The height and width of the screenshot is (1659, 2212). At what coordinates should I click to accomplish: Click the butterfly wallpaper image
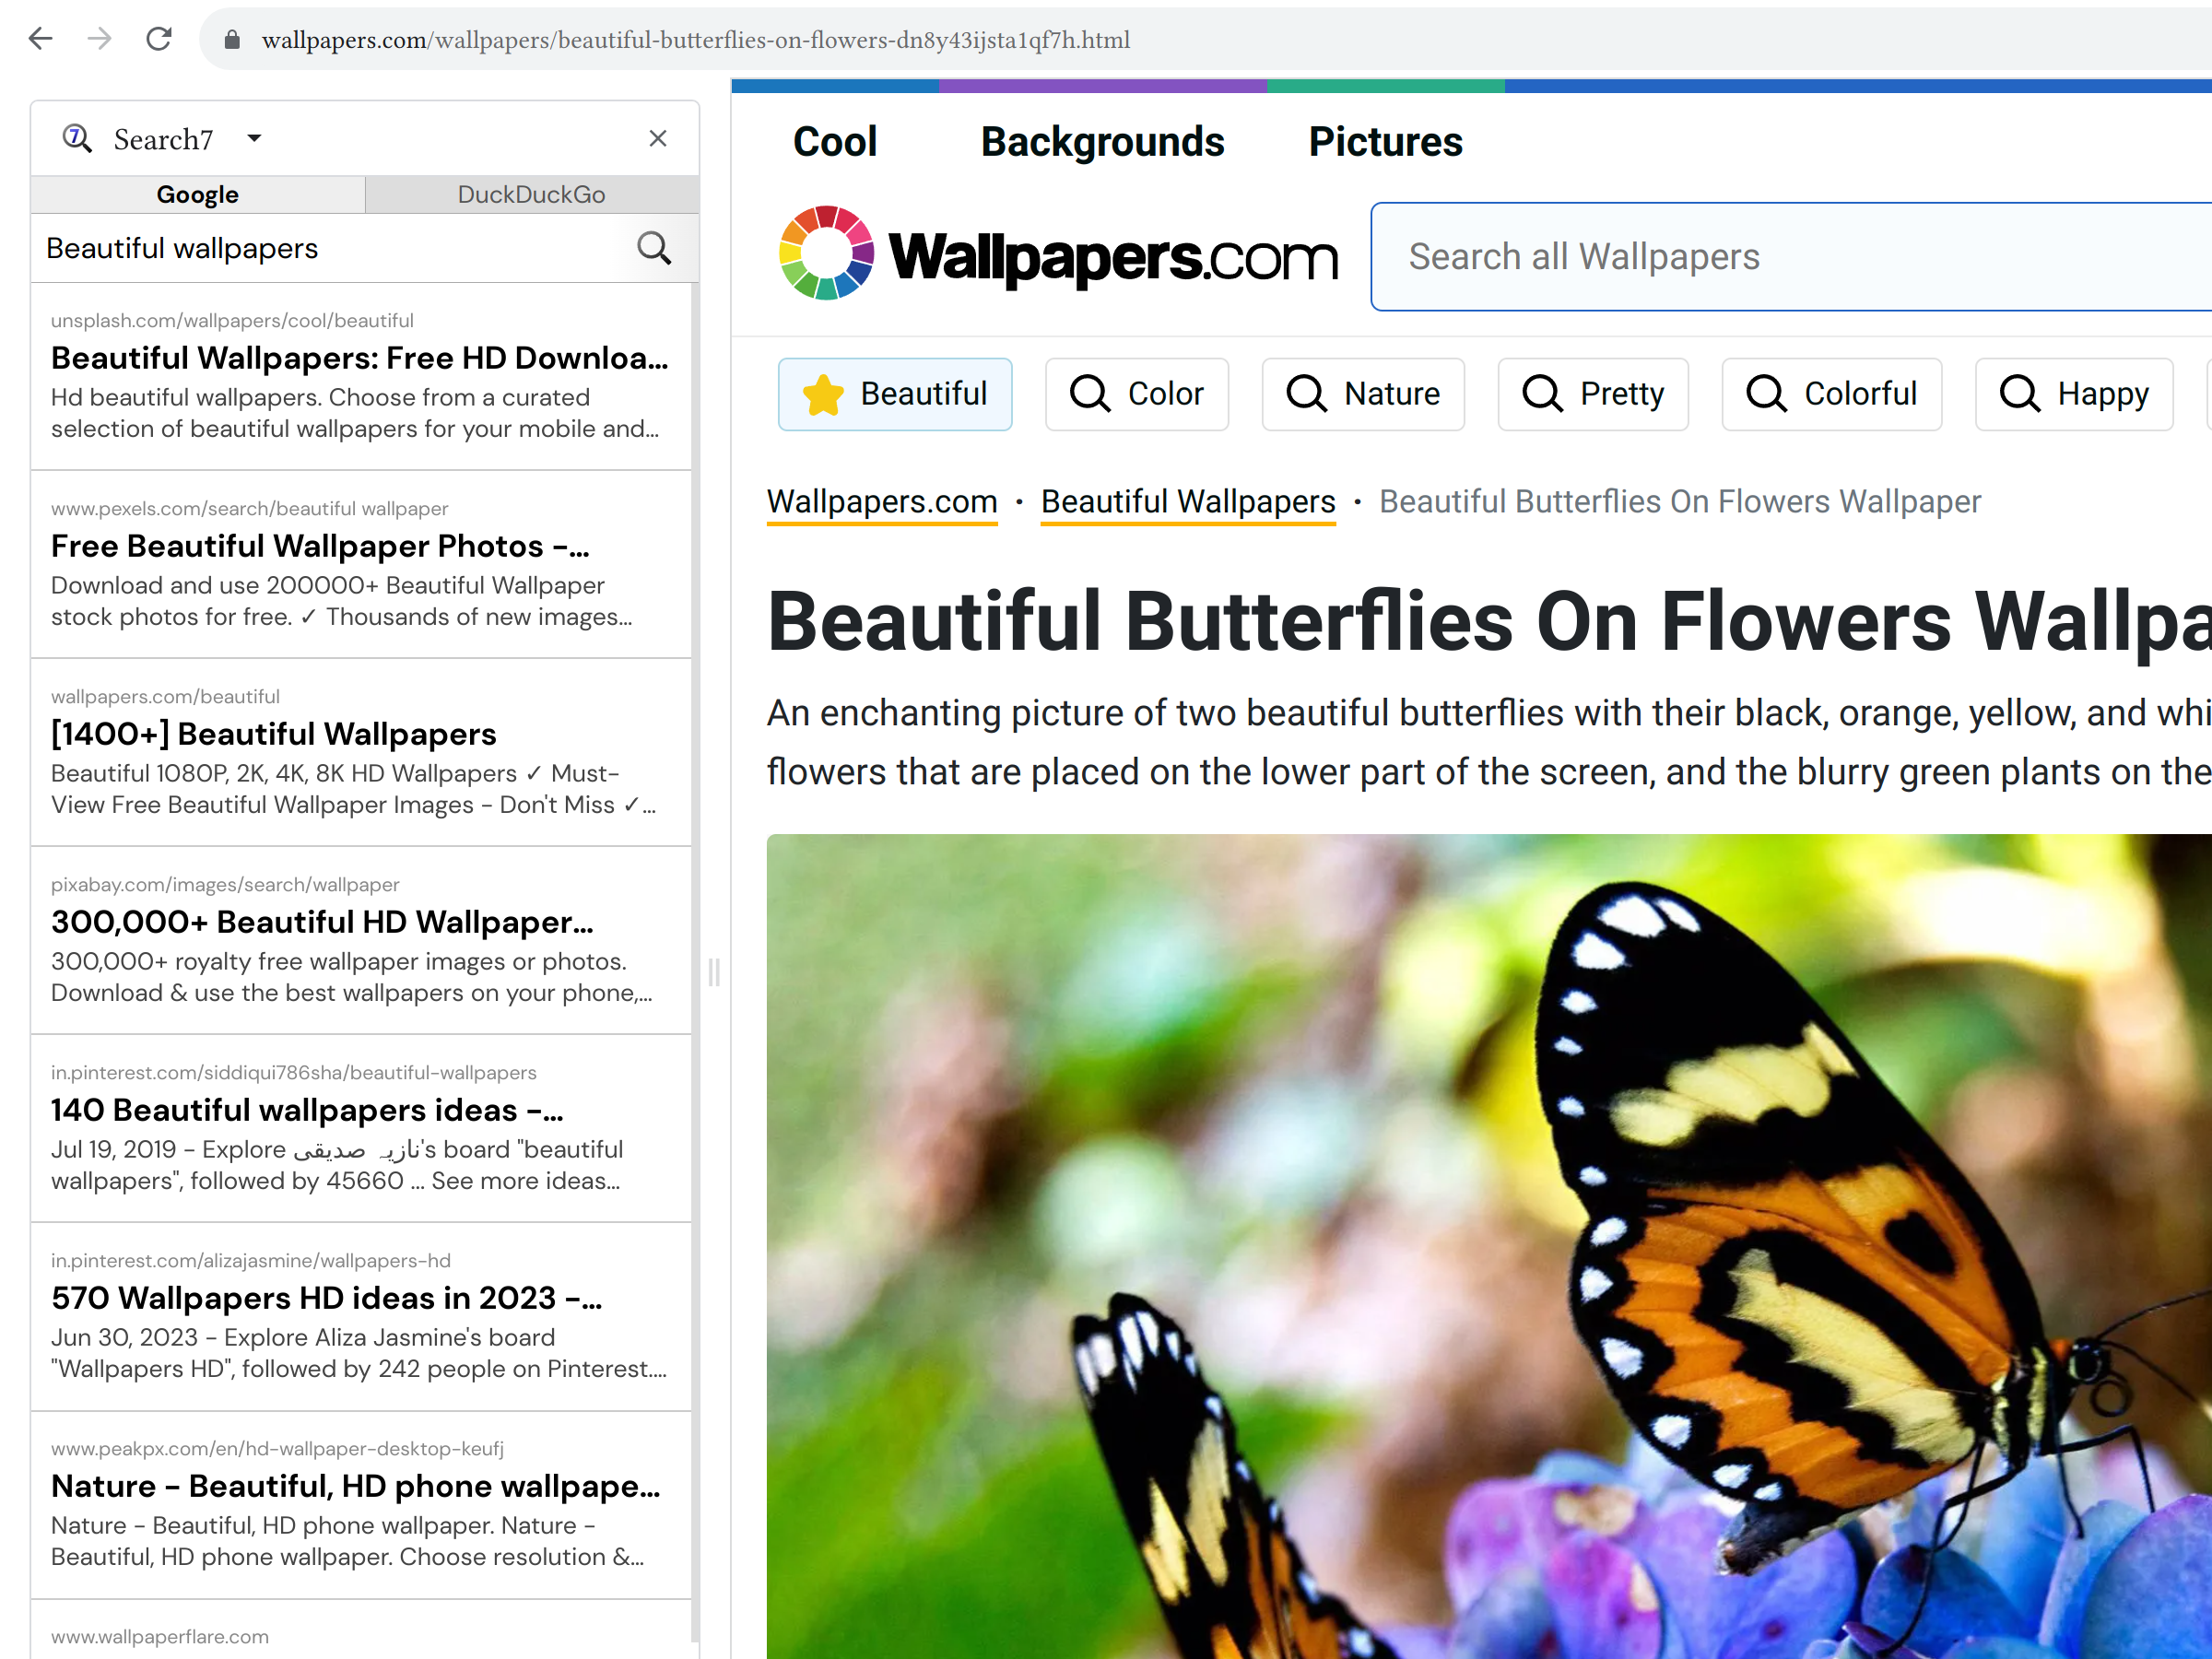coord(1489,1246)
